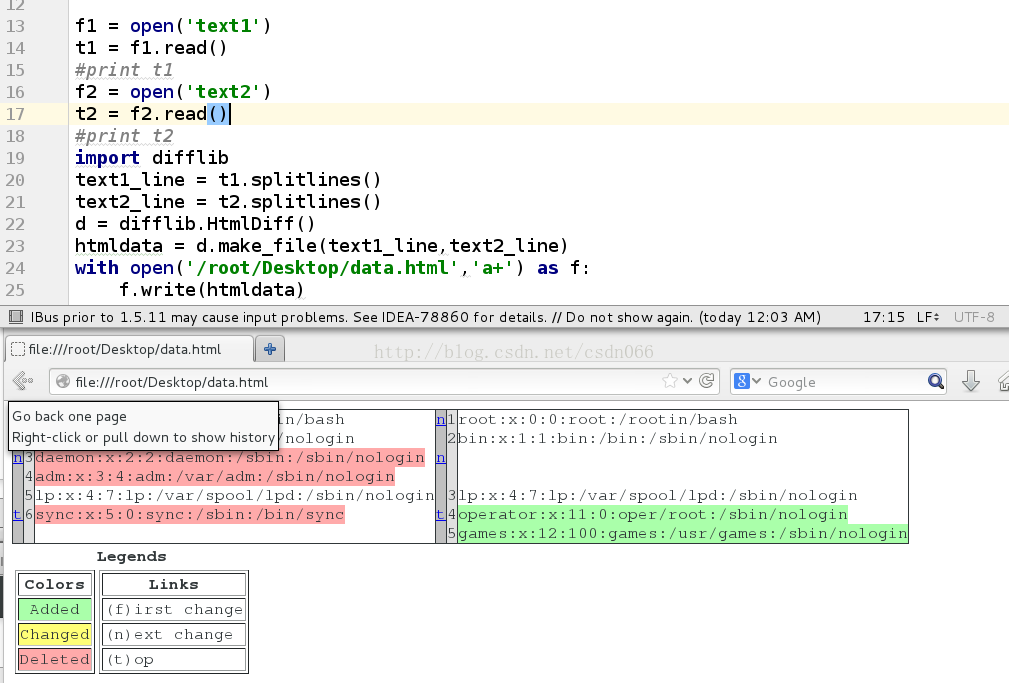Screen dimensions: 1009x683
Task: Click the 'f.write(htmldata)' code line
Action: [x=211, y=290]
